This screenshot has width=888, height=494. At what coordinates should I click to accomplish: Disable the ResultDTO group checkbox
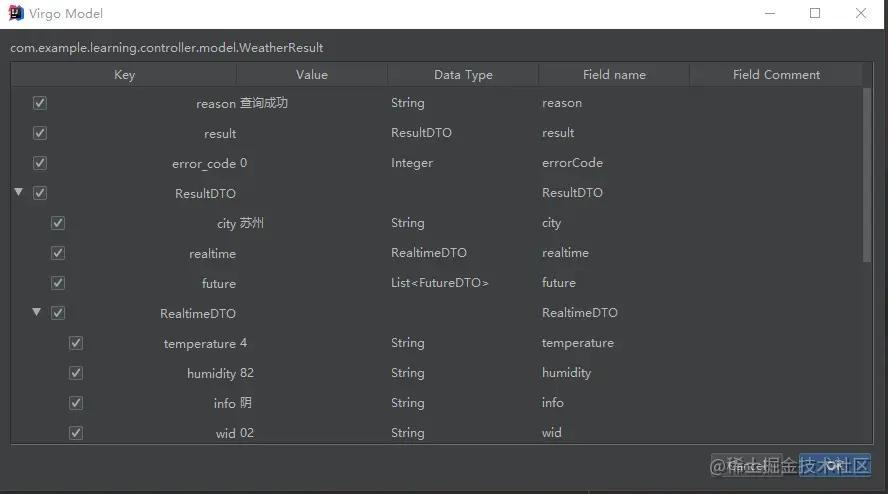(40, 193)
